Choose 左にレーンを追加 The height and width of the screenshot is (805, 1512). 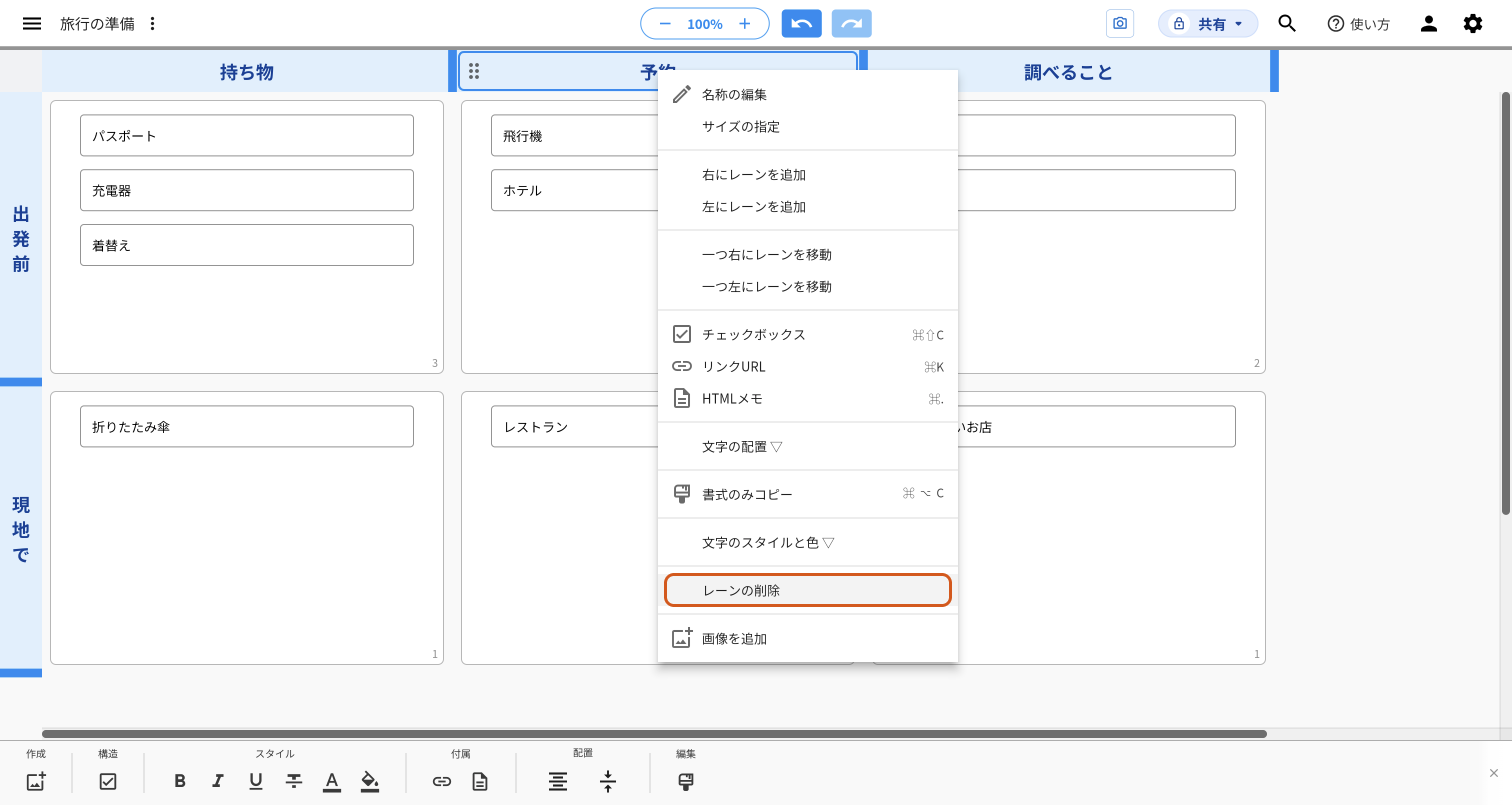click(808, 206)
